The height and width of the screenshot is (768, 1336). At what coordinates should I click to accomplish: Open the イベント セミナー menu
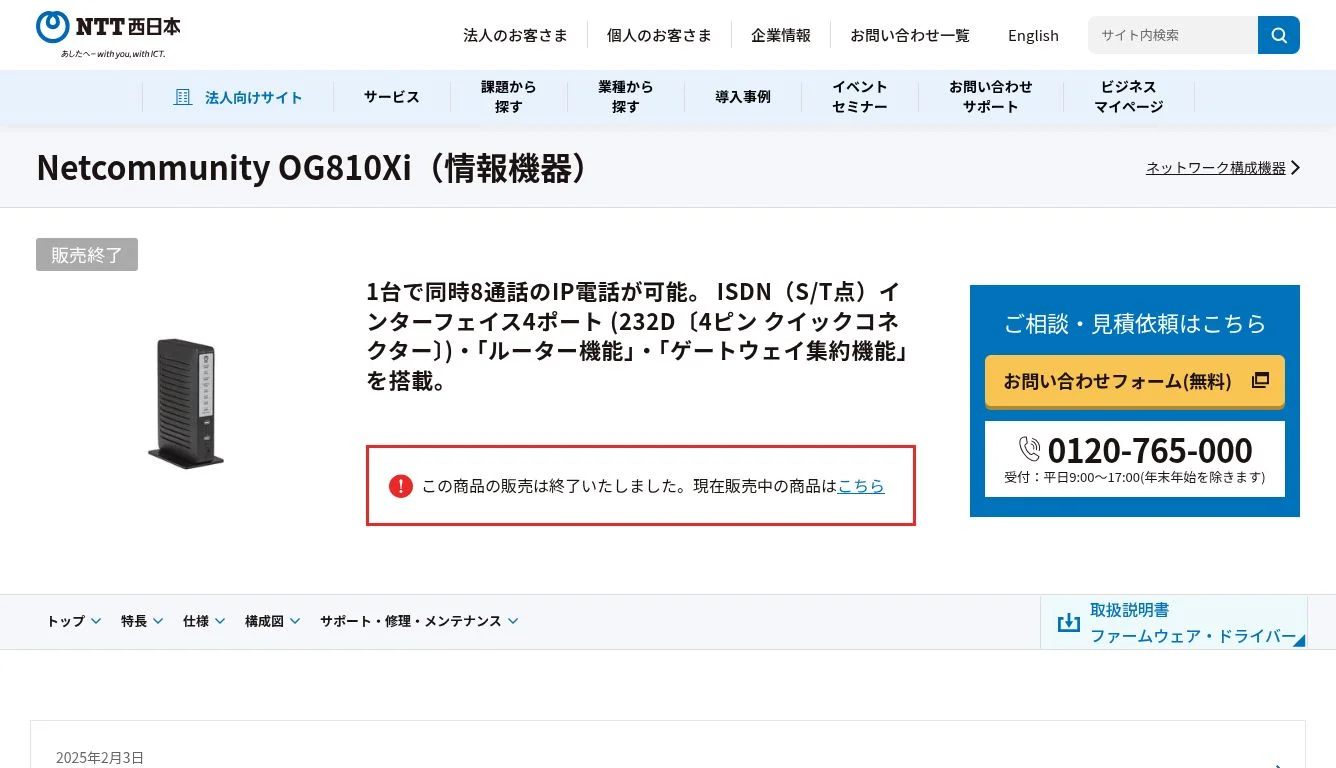click(859, 97)
